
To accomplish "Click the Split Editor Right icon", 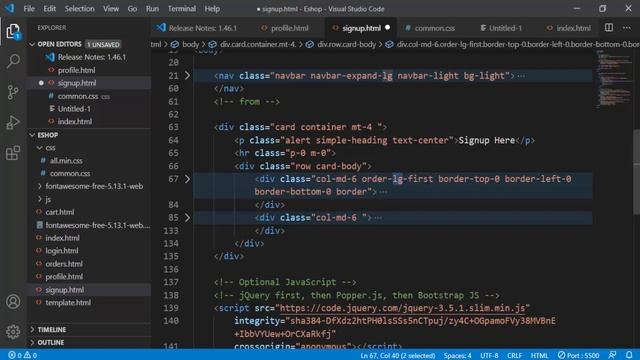I will pos(609,28).
